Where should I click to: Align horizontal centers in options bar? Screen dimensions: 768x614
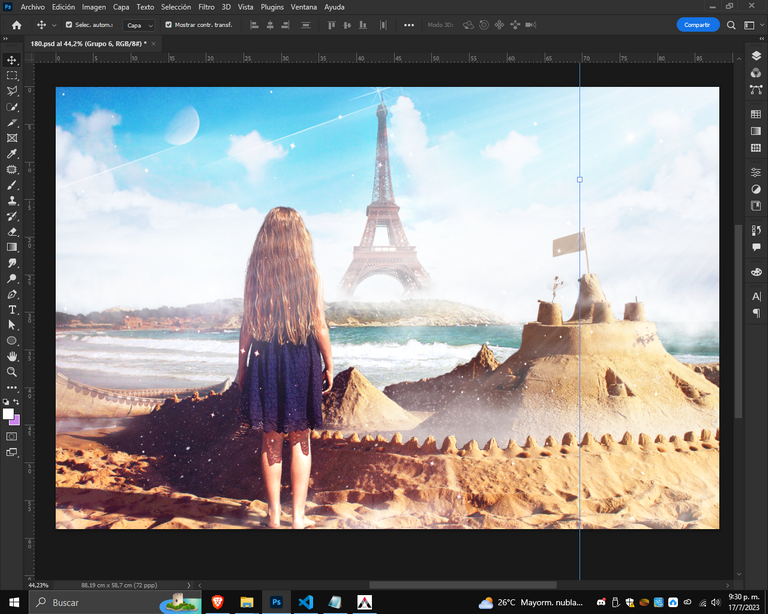[x=270, y=25]
